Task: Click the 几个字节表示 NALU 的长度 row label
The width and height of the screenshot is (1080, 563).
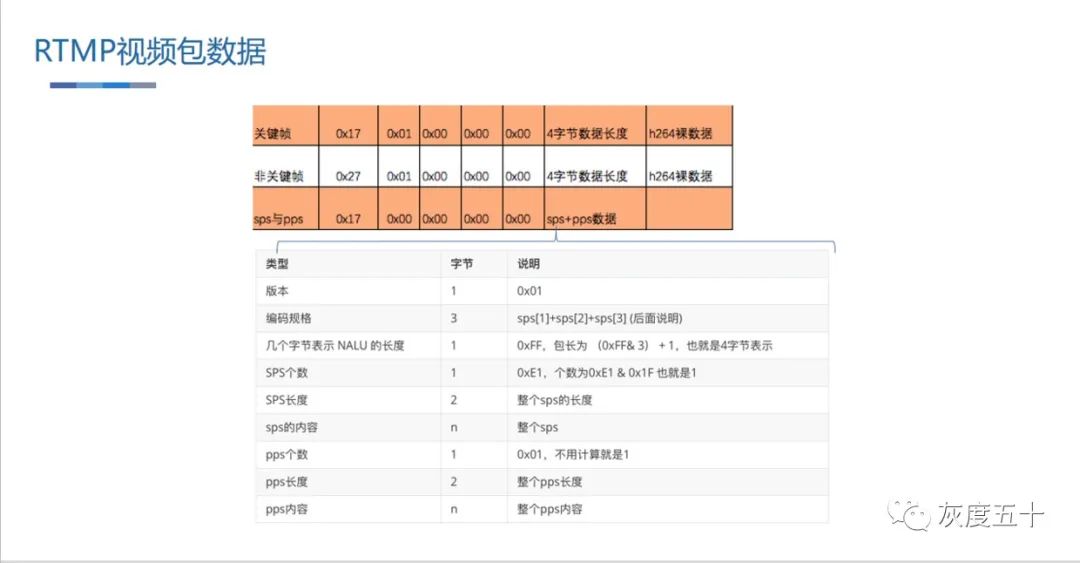Action: coord(335,346)
